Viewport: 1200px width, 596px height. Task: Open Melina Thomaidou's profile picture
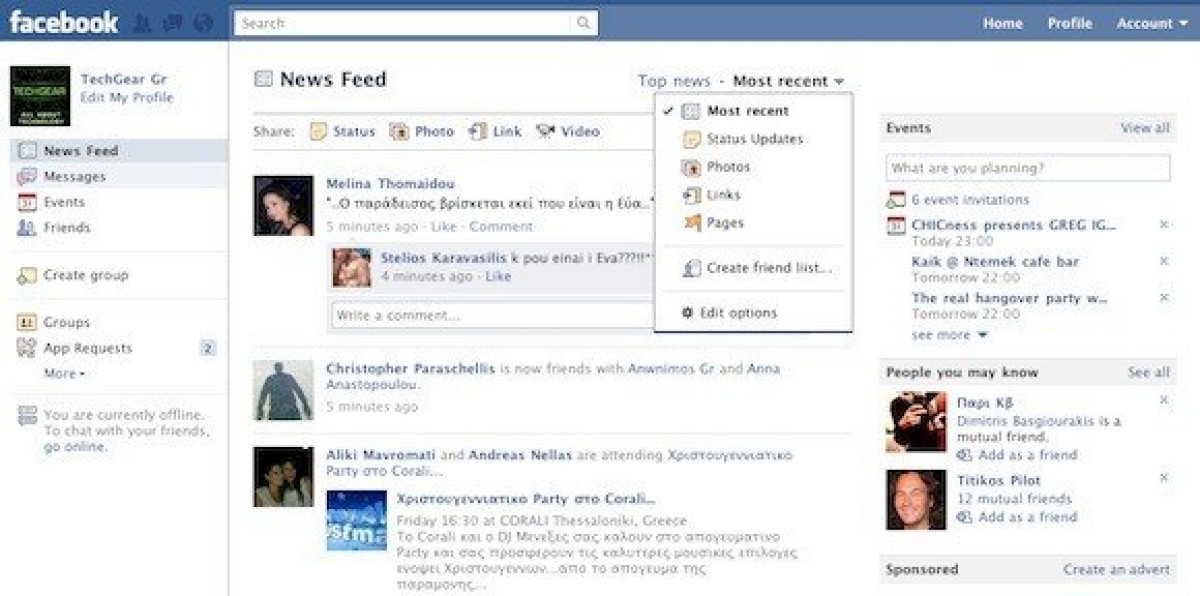click(x=283, y=206)
